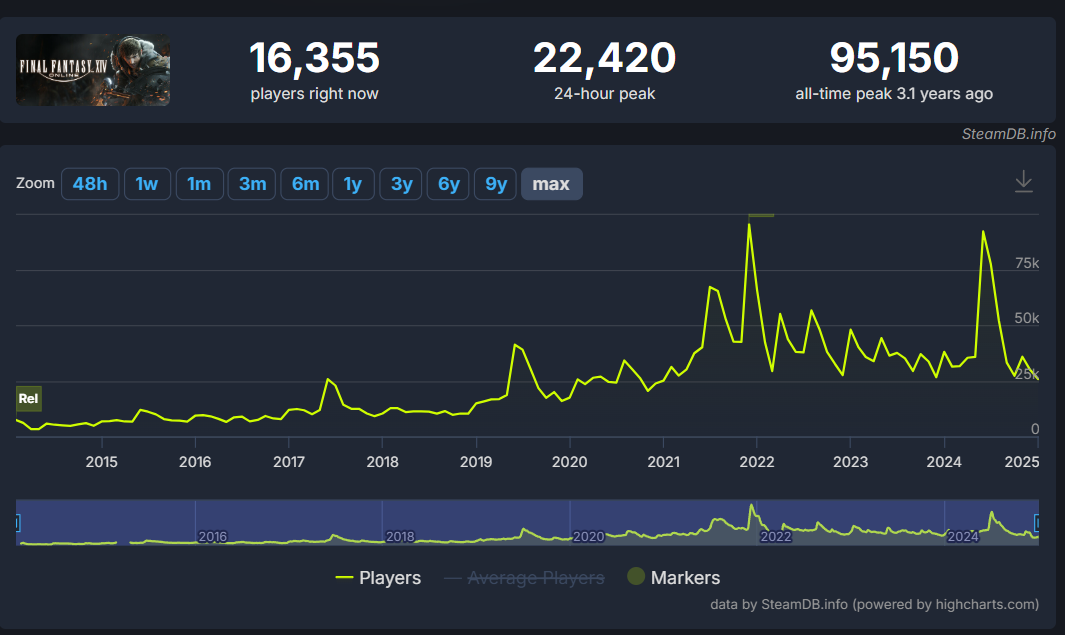Click the Final Fantasy XIV game thumbnail
Screen dimensions: 1065x635
pos(93,70)
